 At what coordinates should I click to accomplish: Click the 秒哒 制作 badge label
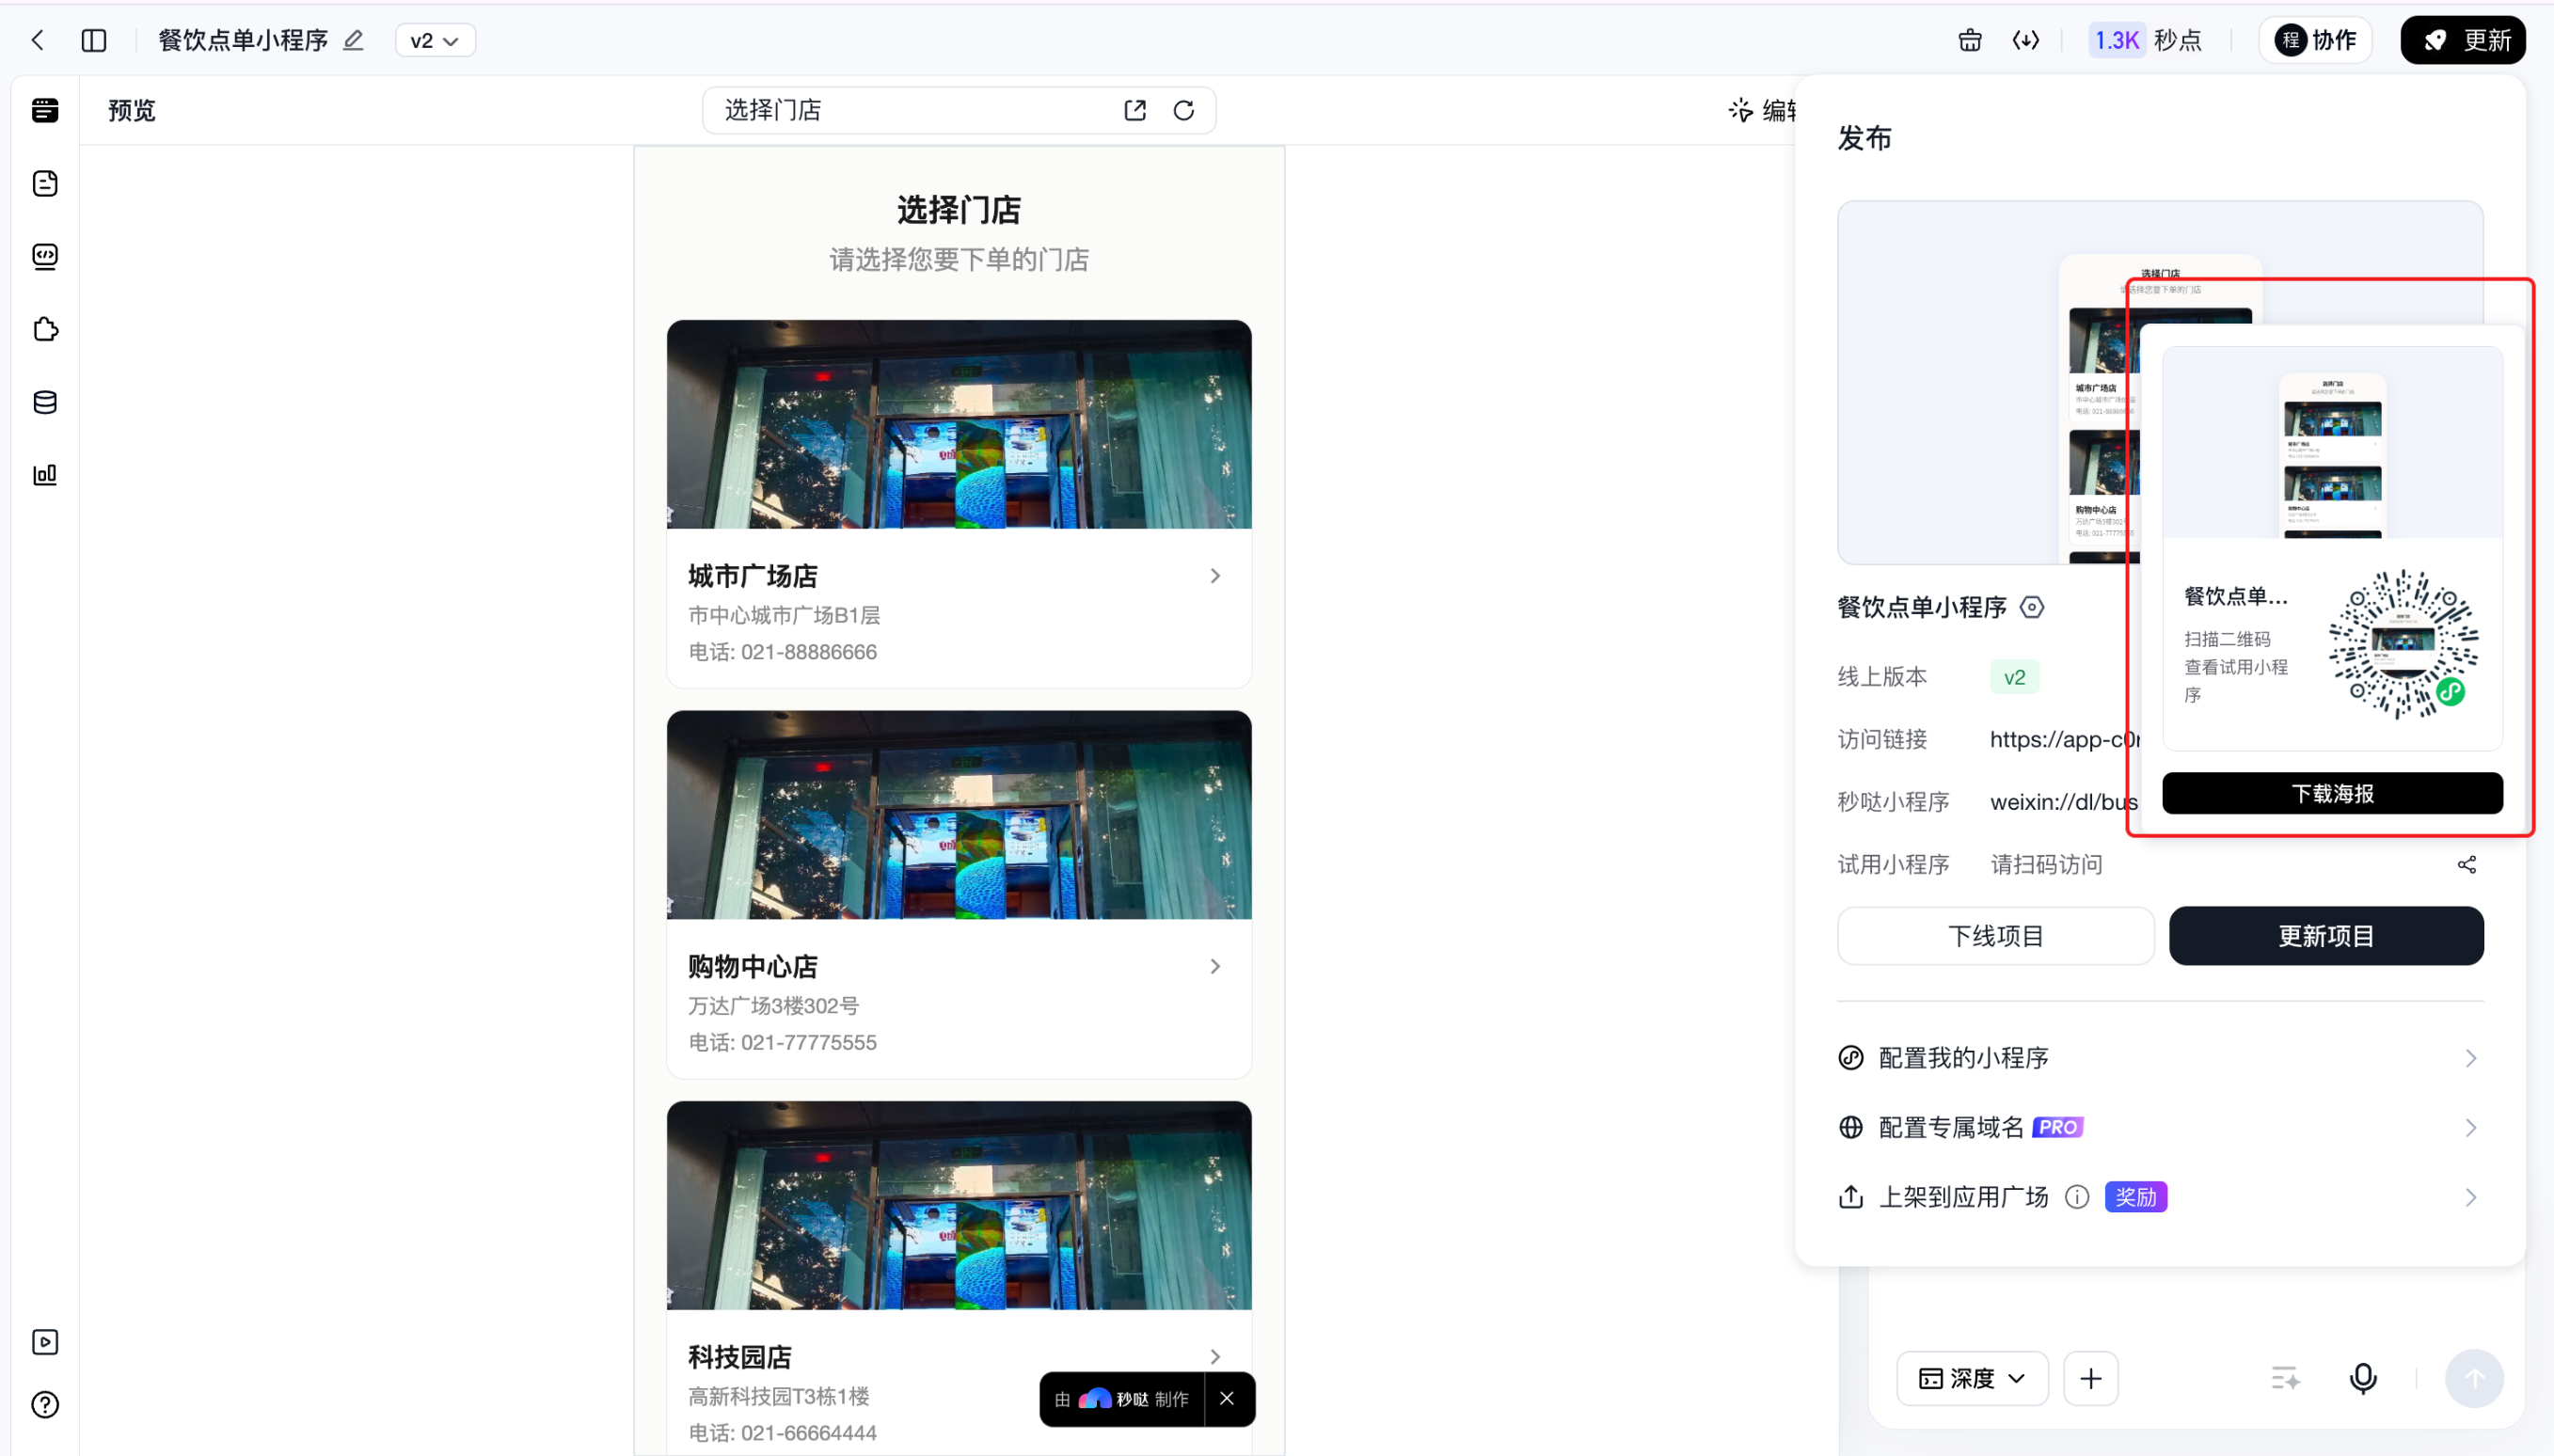[1122, 1399]
